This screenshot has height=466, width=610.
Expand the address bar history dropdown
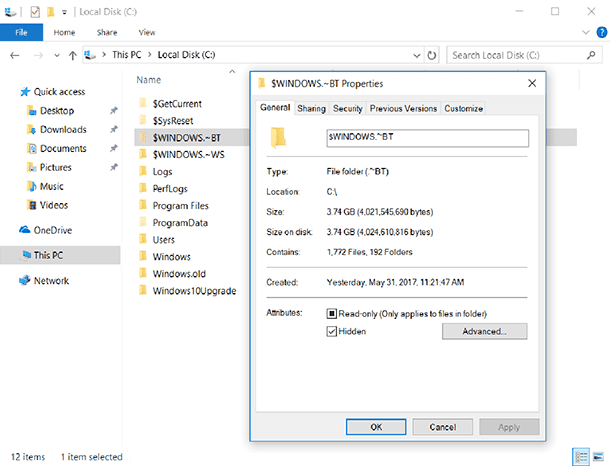pyautogui.click(x=417, y=55)
